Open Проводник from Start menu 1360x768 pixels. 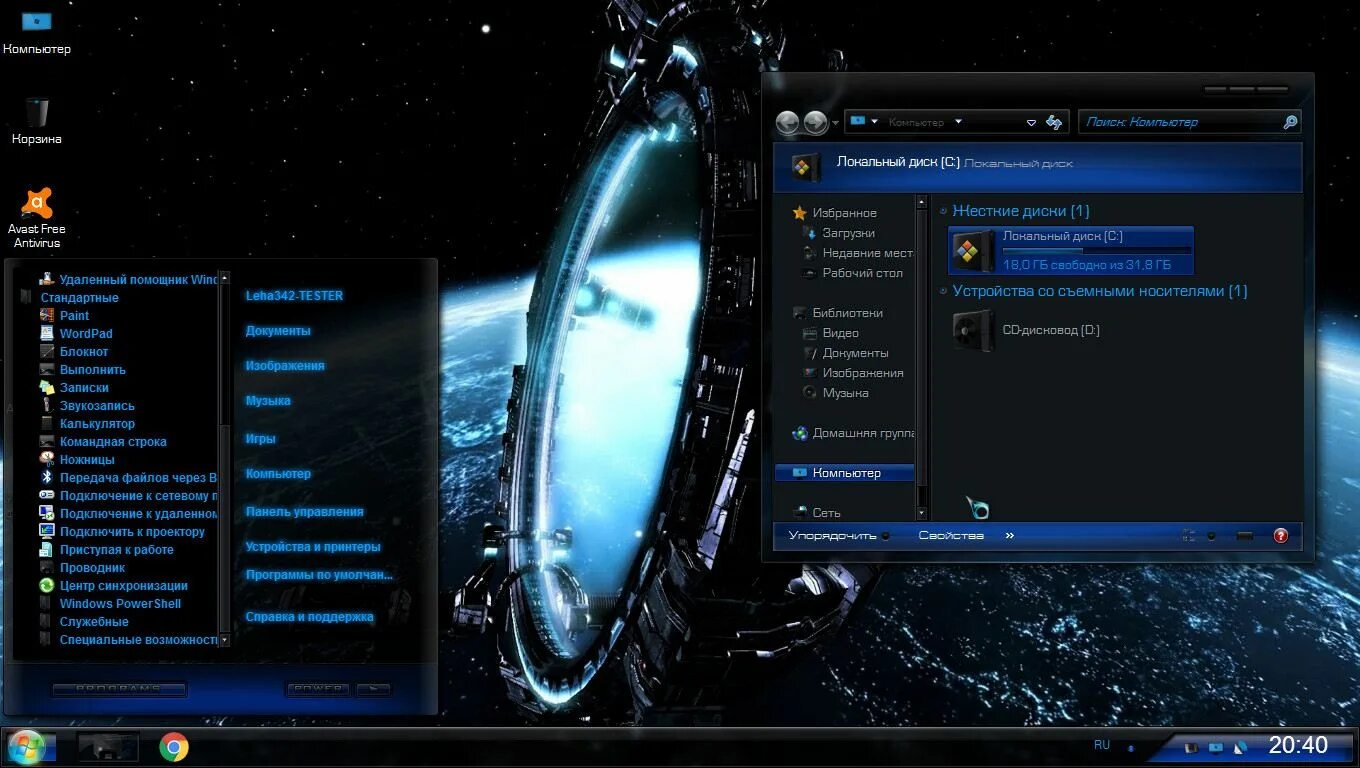[82, 568]
